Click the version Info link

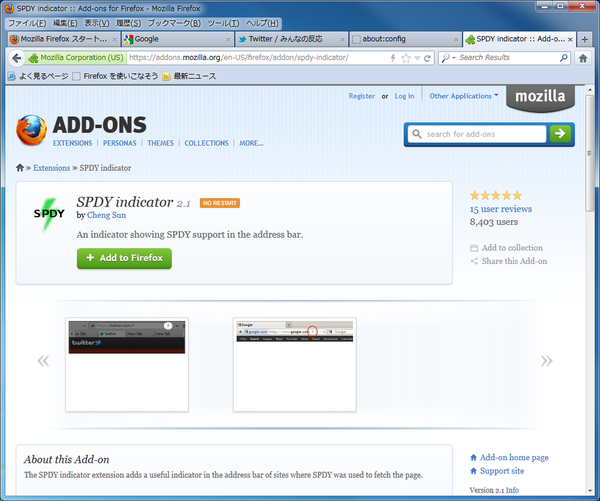pos(512,490)
